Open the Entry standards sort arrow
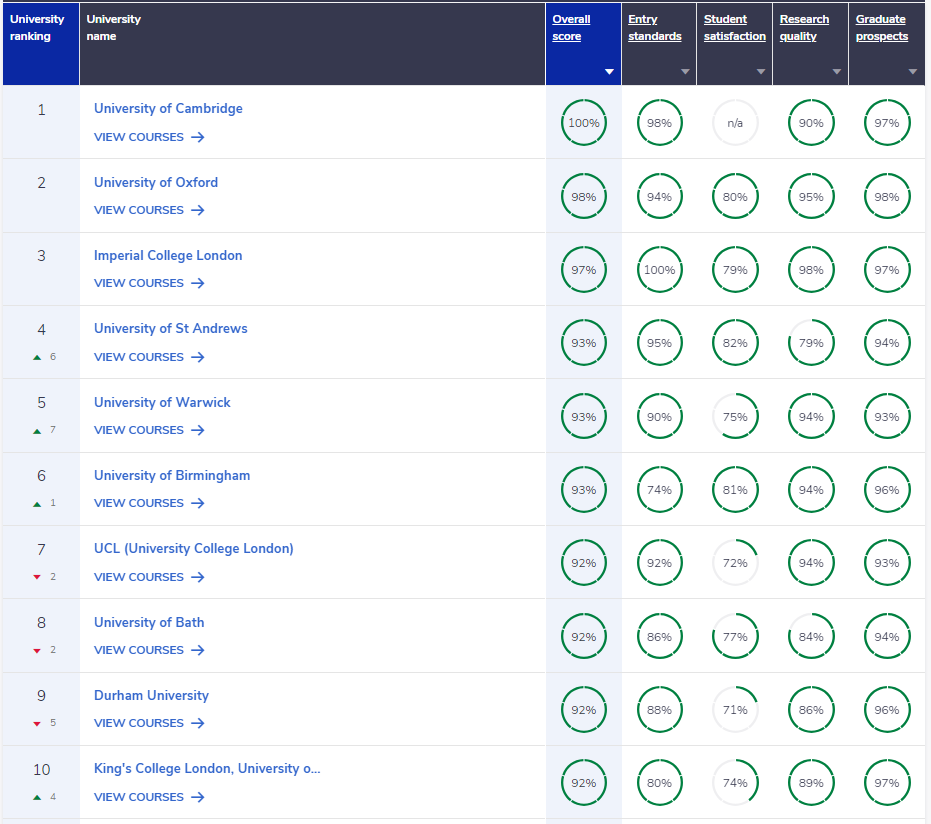 pos(685,72)
